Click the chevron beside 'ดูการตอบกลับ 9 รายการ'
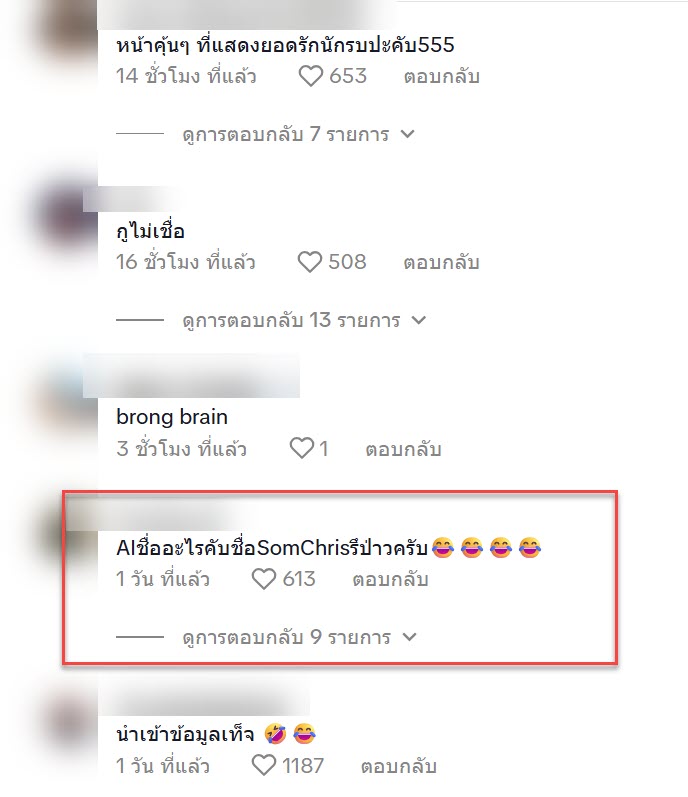This screenshot has width=688, height=797. tap(410, 637)
